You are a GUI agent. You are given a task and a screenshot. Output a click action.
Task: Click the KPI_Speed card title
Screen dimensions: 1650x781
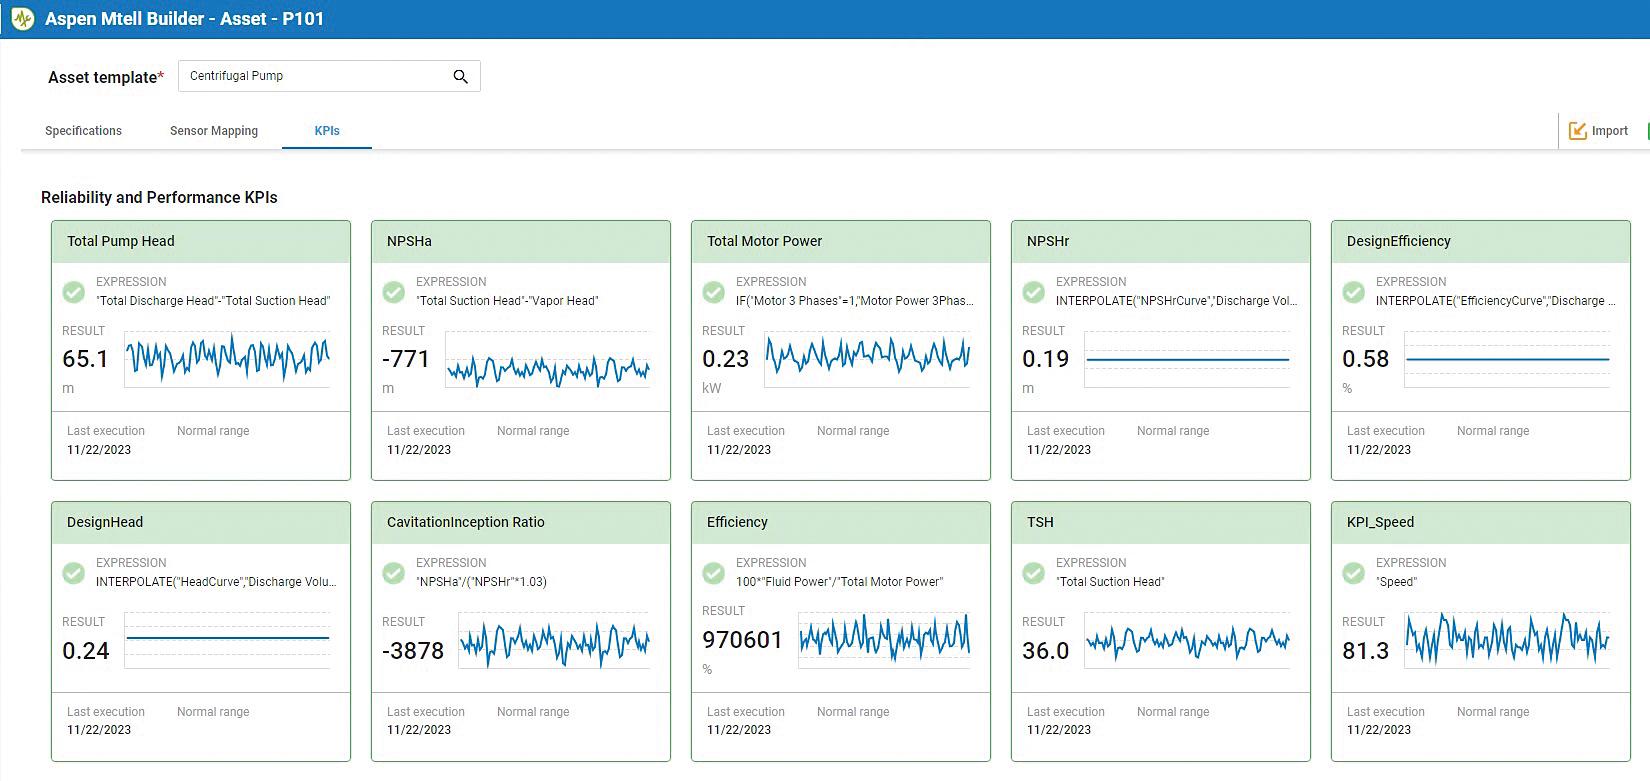click(1381, 522)
